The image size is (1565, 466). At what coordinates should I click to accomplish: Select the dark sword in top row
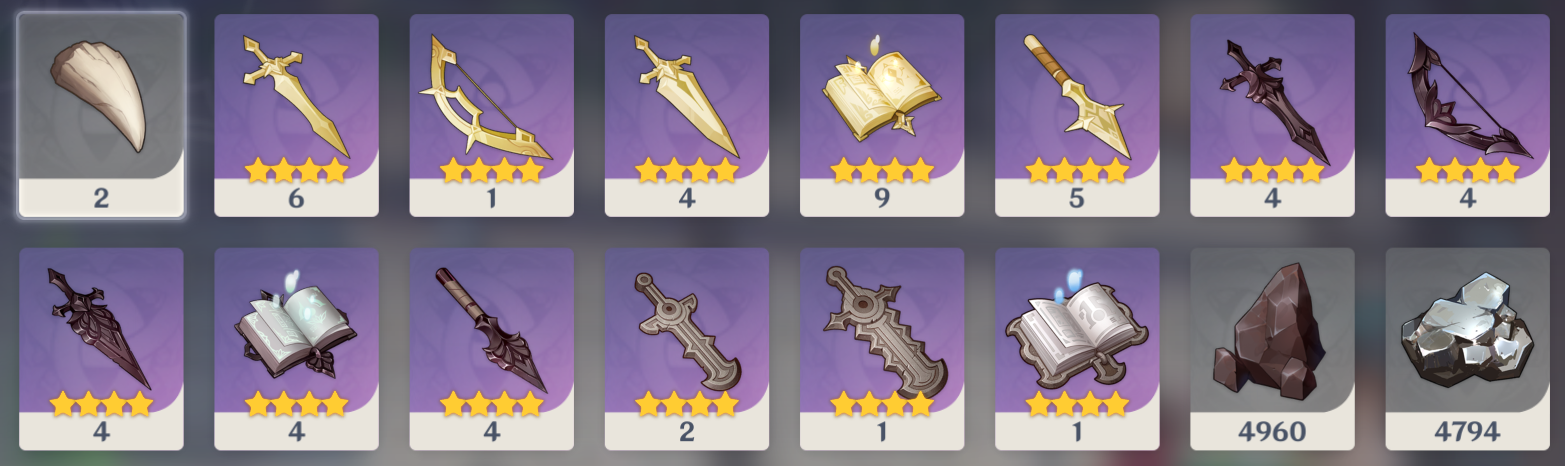[1272, 115]
